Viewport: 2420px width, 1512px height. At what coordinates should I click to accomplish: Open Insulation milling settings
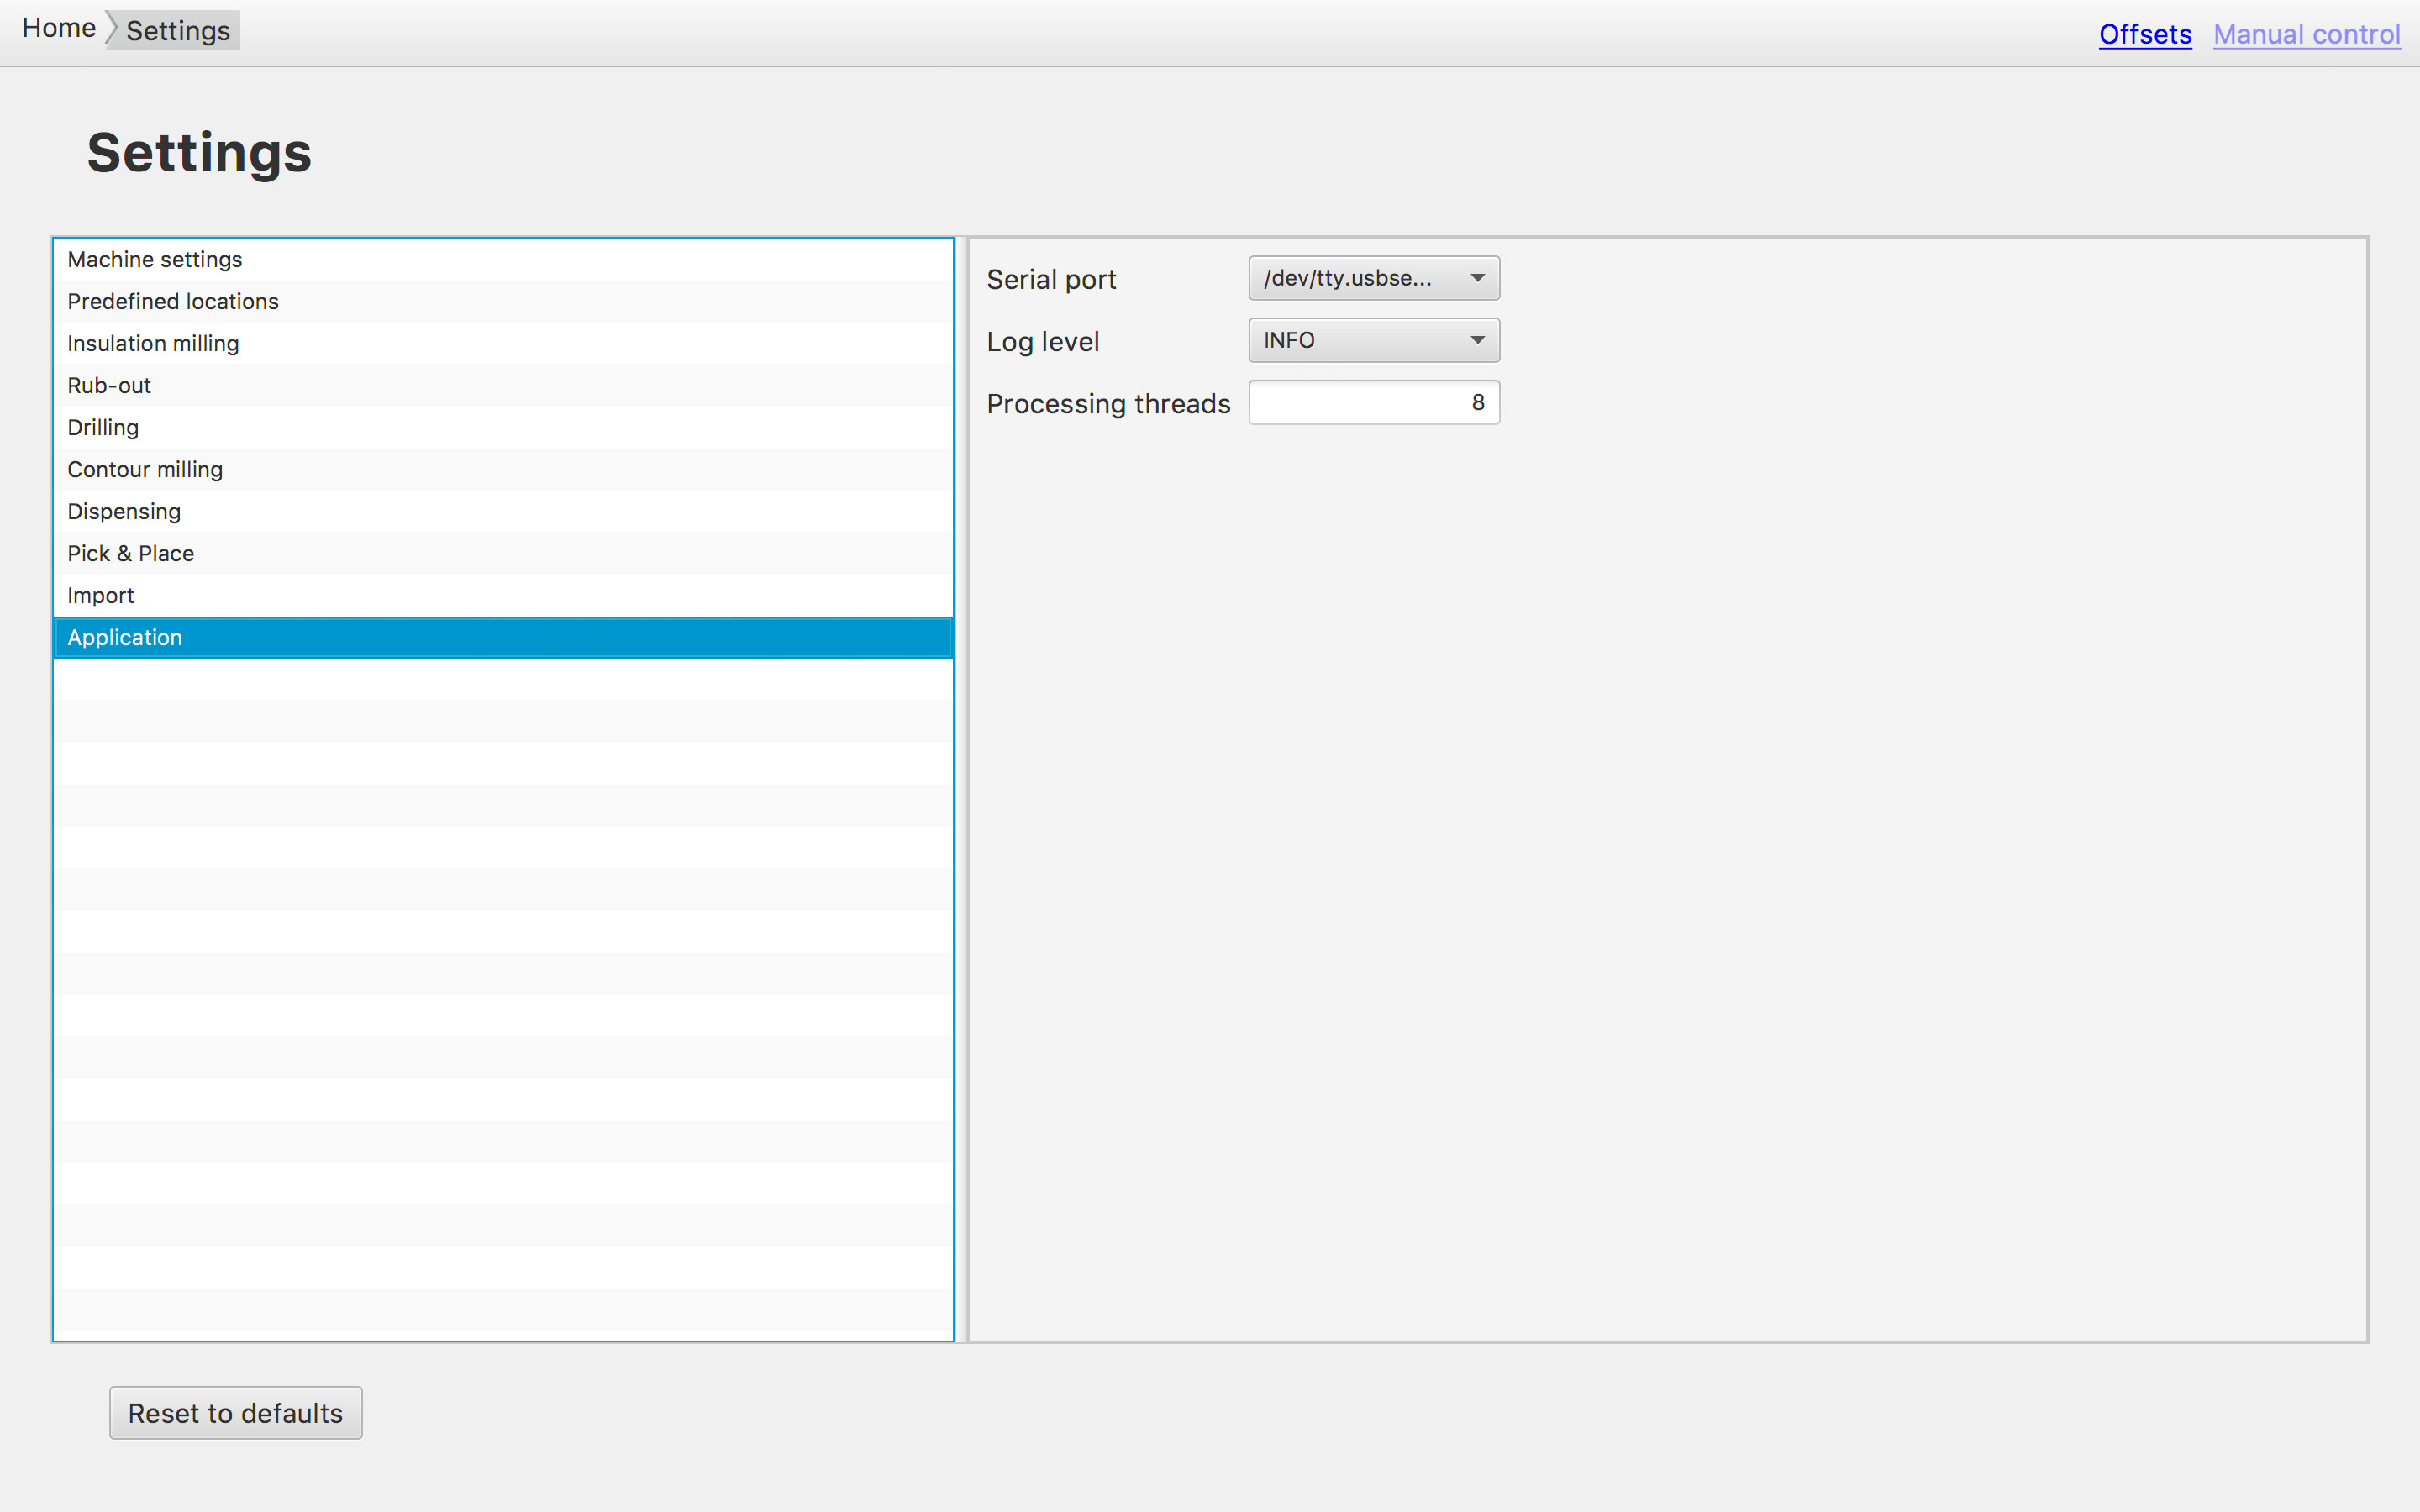[503, 343]
